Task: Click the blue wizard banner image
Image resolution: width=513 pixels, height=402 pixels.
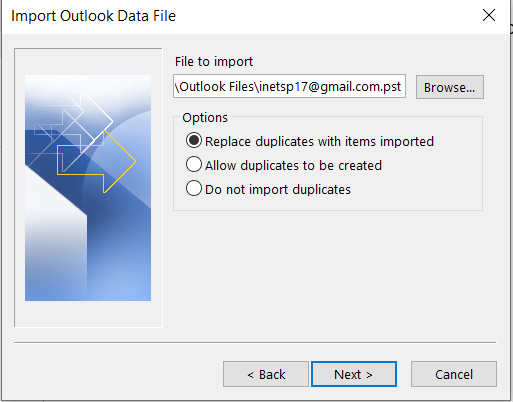Action: click(88, 188)
